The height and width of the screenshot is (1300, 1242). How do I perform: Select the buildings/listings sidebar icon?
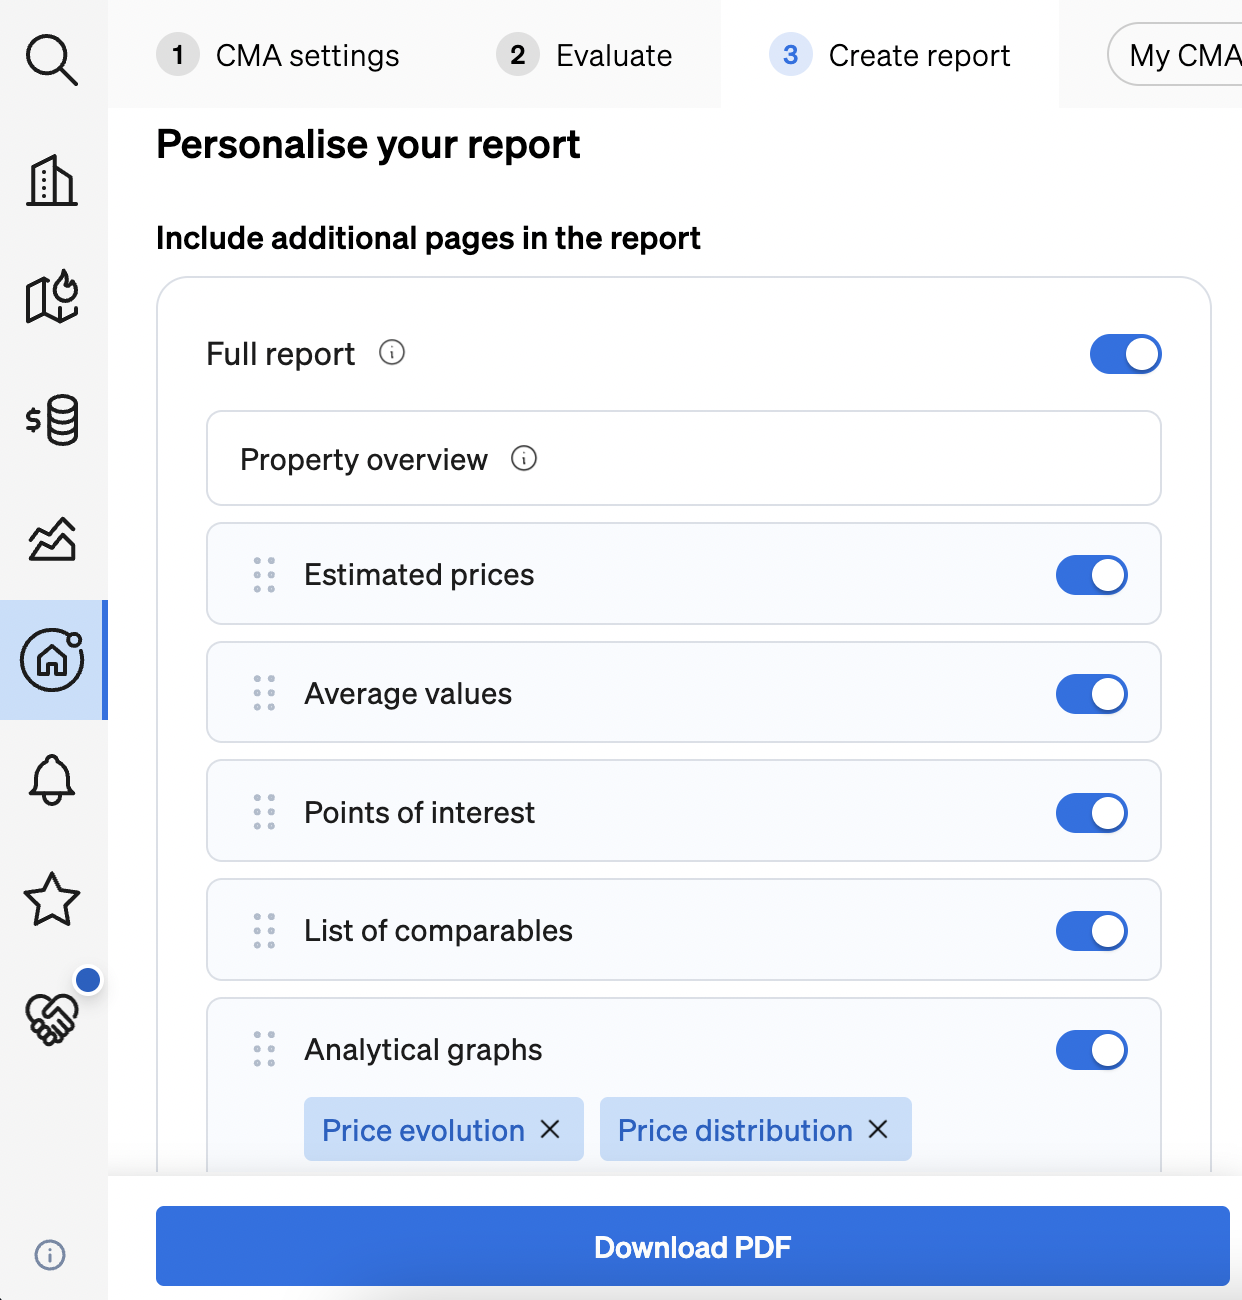tap(51, 182)
